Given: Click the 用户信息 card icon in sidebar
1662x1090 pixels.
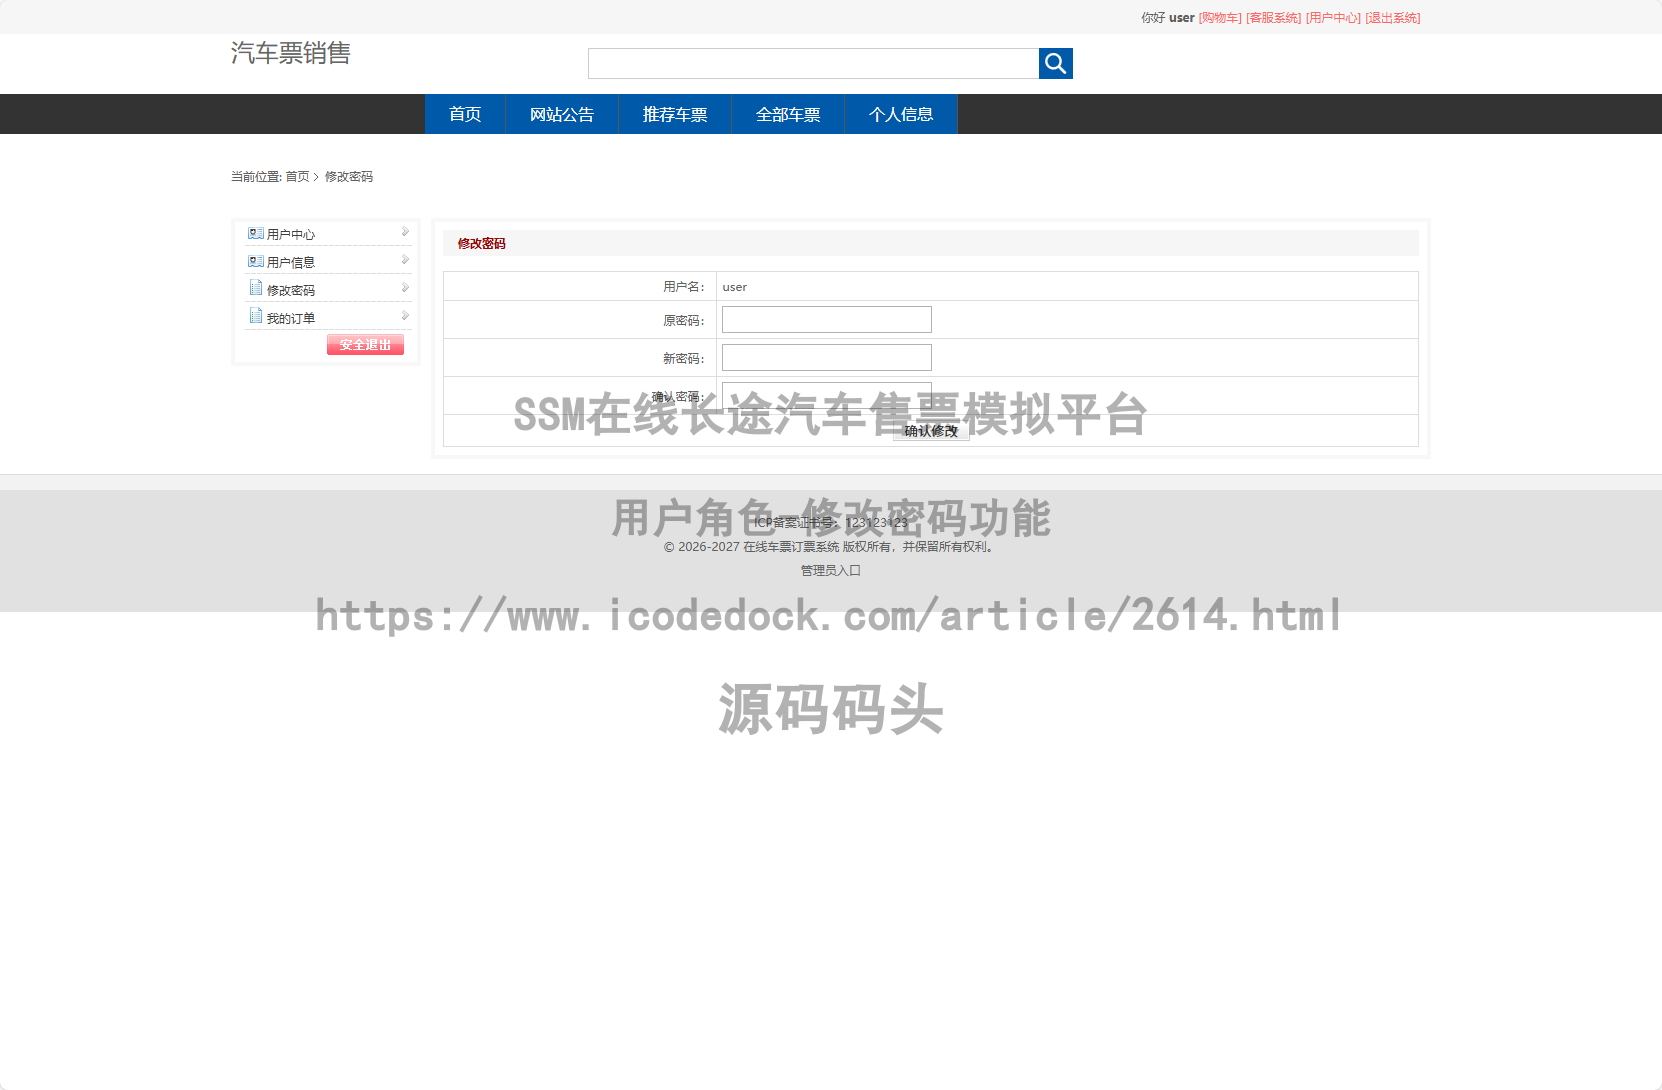Looking at the screenshot, I should [x=255, y=260].
